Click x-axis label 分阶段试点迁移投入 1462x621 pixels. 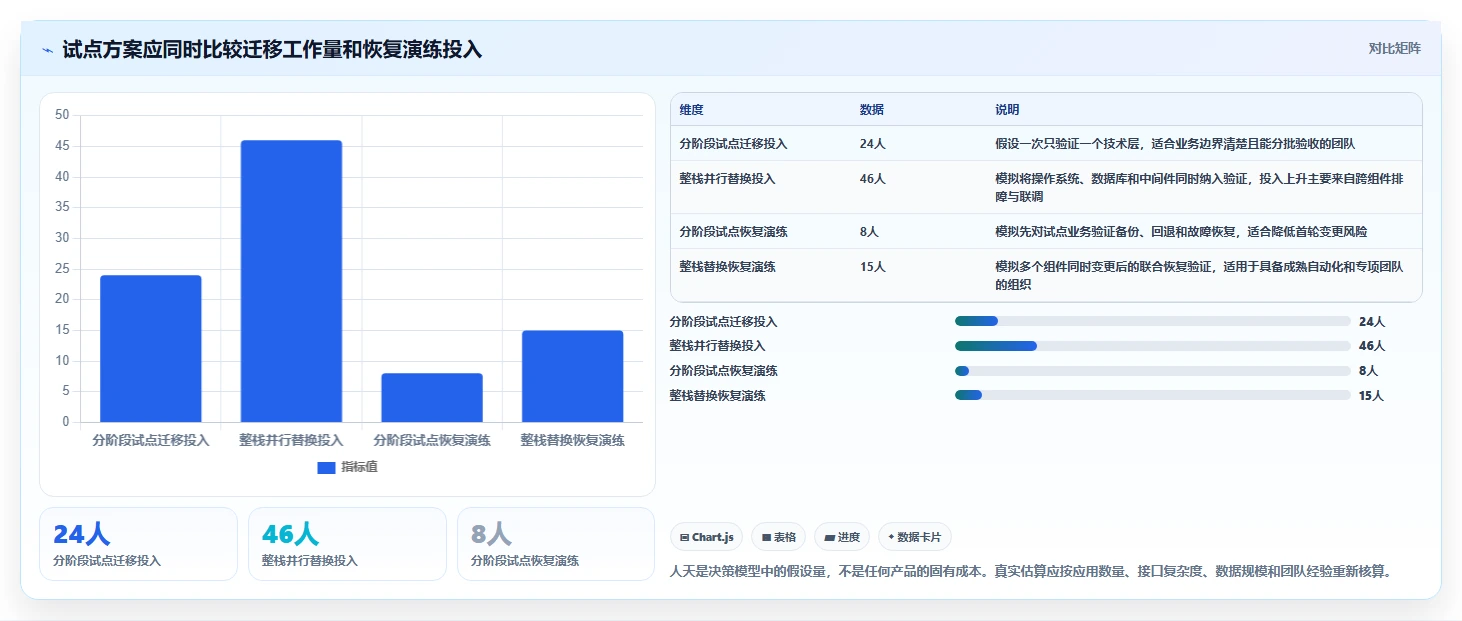pyautogui.click(x=151, y=440)
